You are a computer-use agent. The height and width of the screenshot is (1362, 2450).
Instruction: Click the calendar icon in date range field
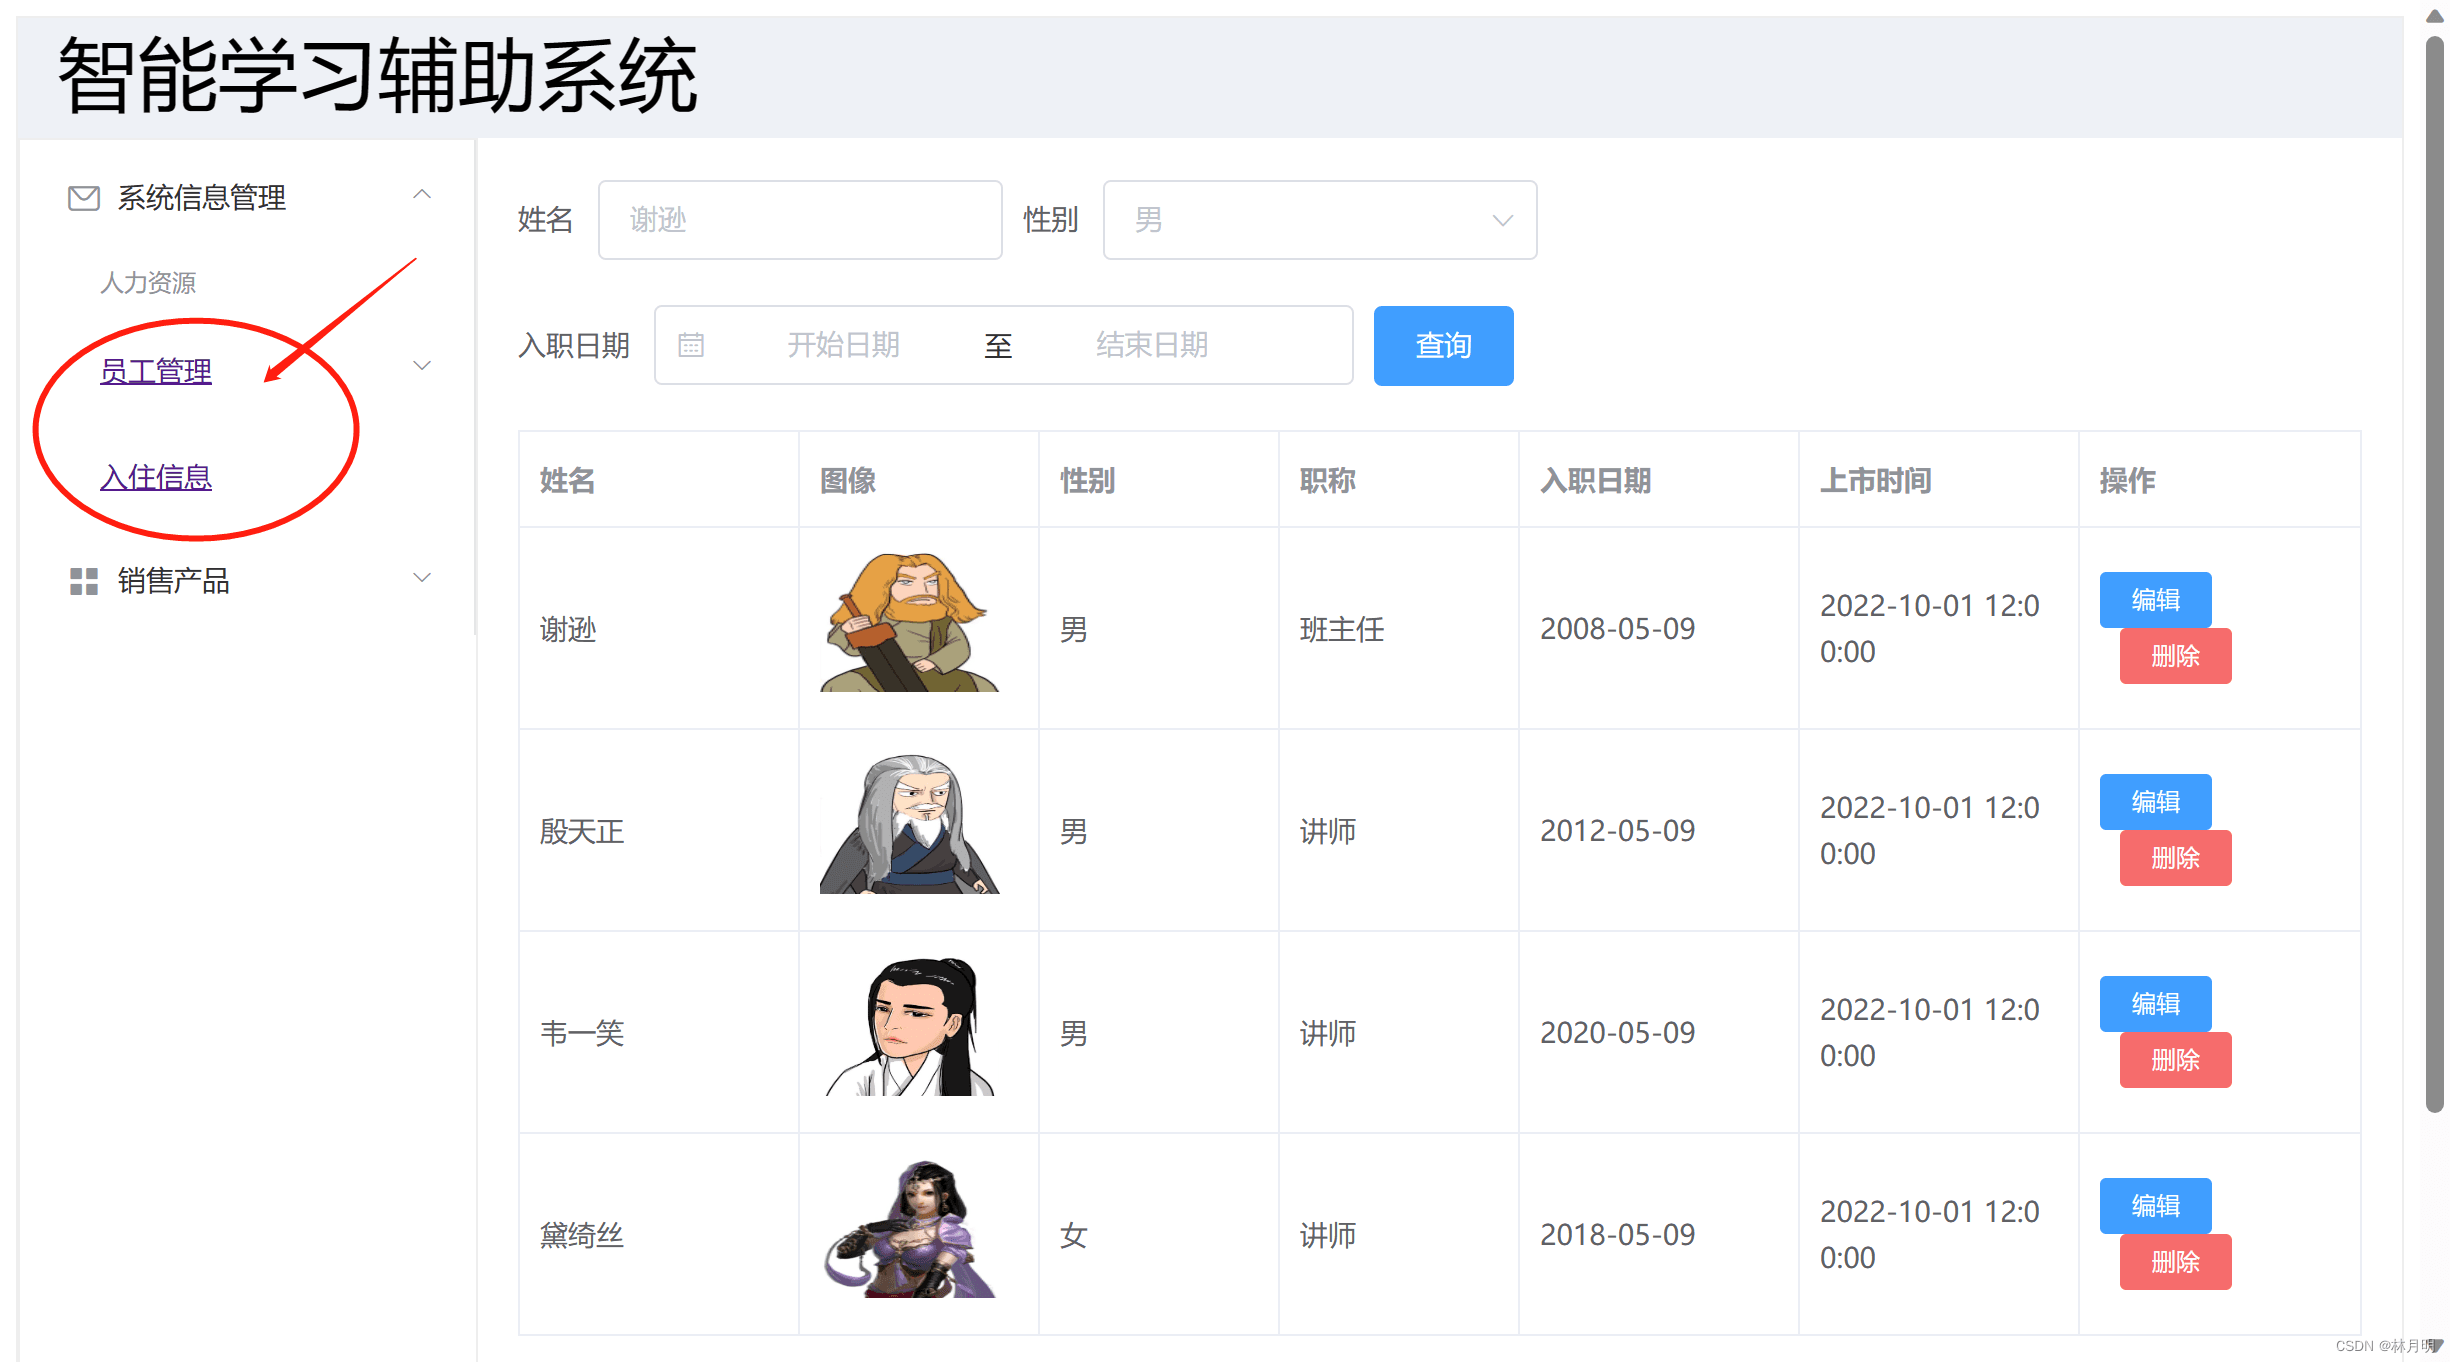coord(691,345)
